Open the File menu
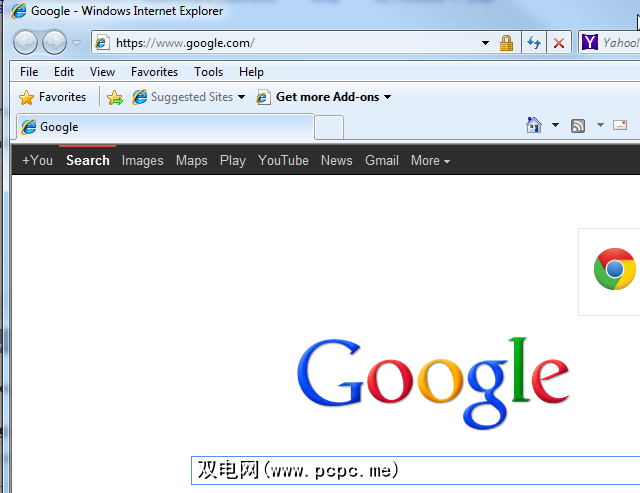 pos(29,72)
